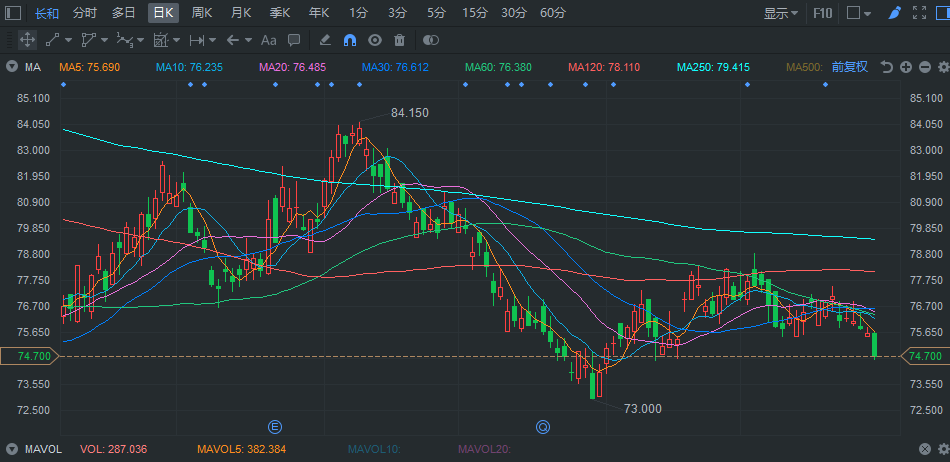
Task: Toggle drawings visibility eye icon
Action: pos(375,40)
